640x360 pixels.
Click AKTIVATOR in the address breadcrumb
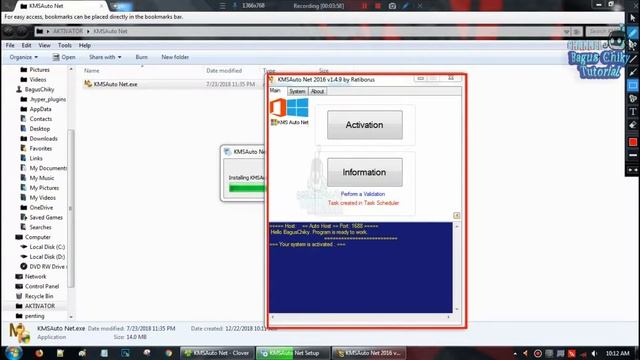tap(68, 31)
